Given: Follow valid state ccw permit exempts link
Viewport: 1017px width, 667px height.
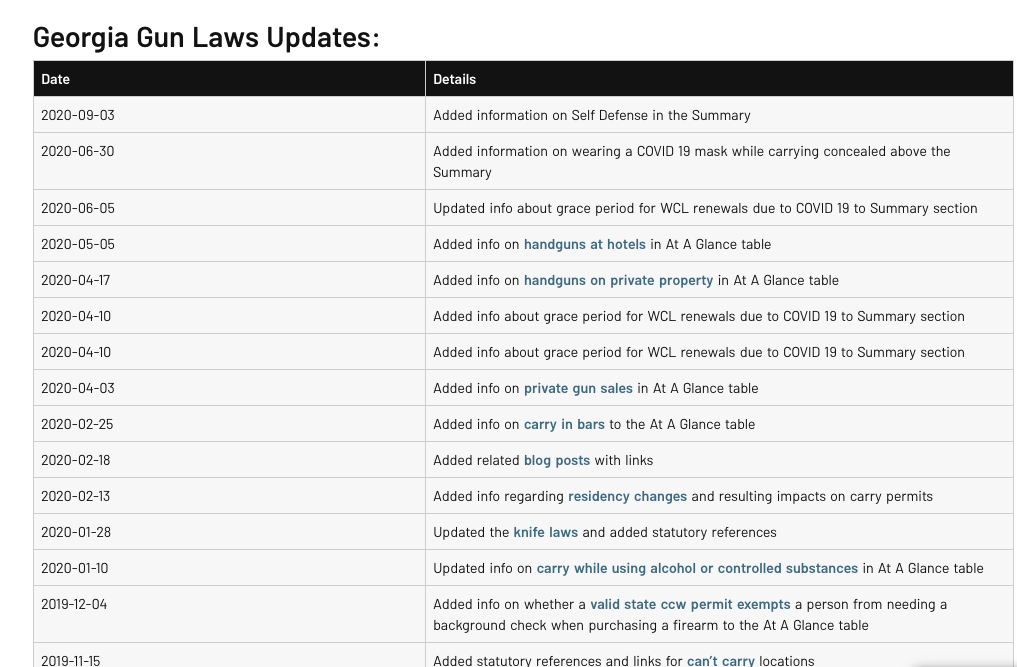Looking at the screenshot, I should pos(690,605).
